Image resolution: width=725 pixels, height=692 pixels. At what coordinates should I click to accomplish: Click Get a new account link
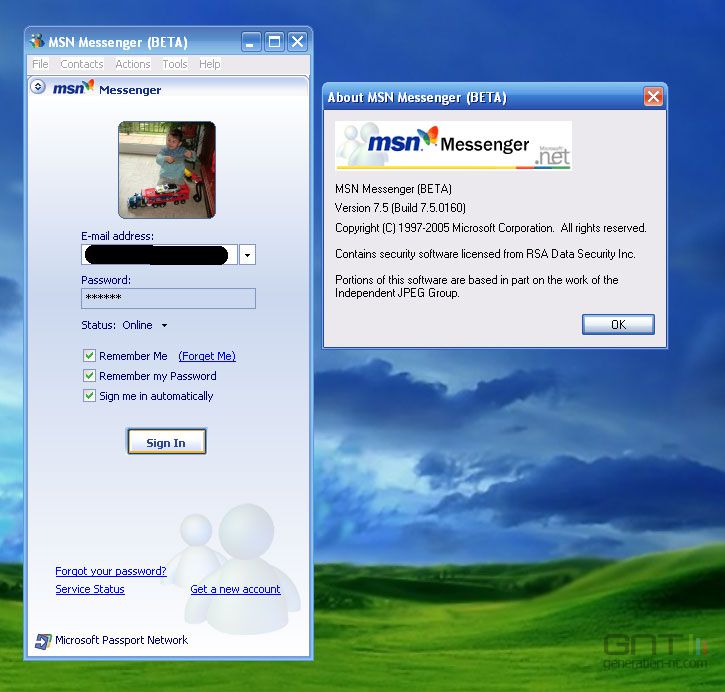coord(235,589)
